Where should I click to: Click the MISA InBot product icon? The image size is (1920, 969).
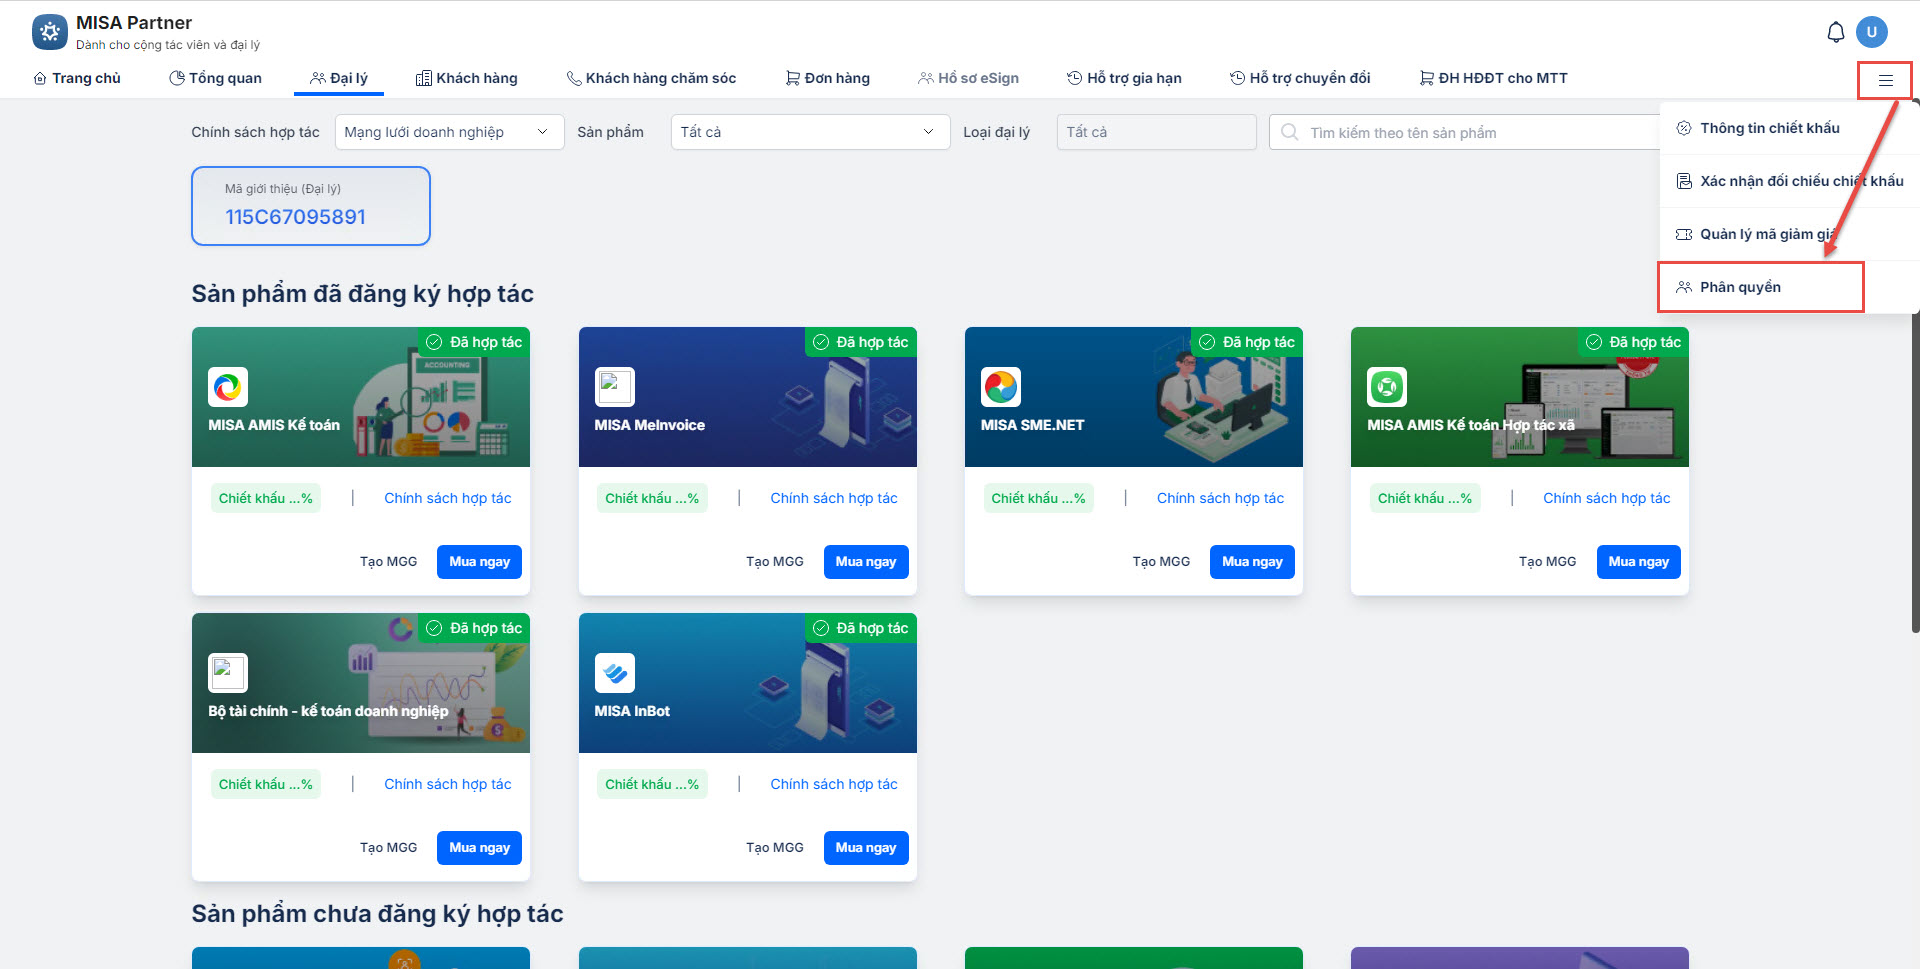615,673
